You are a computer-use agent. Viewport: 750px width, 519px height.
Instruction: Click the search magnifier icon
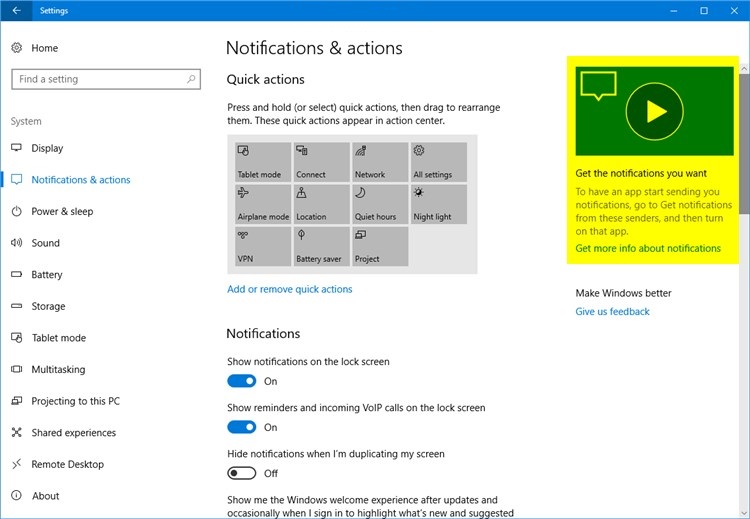click(191, 79)
